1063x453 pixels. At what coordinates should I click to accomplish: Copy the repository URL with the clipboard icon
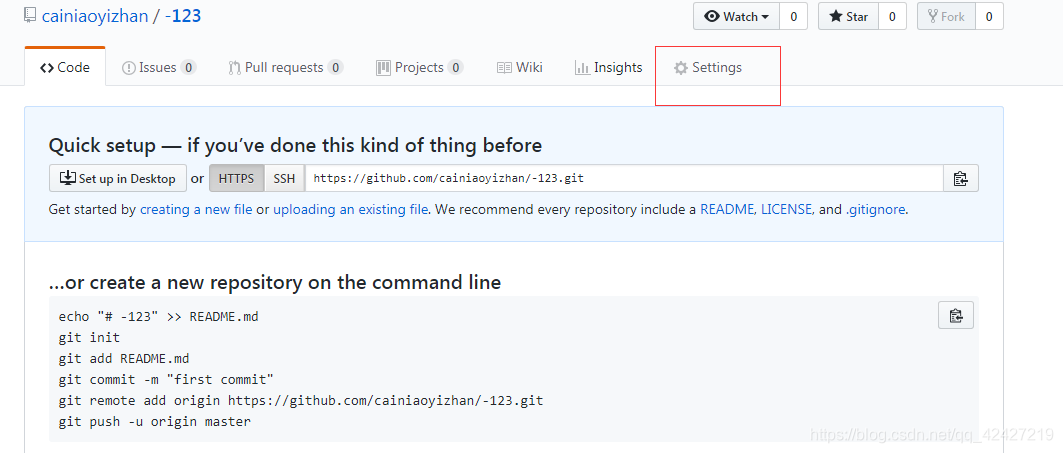961,178
